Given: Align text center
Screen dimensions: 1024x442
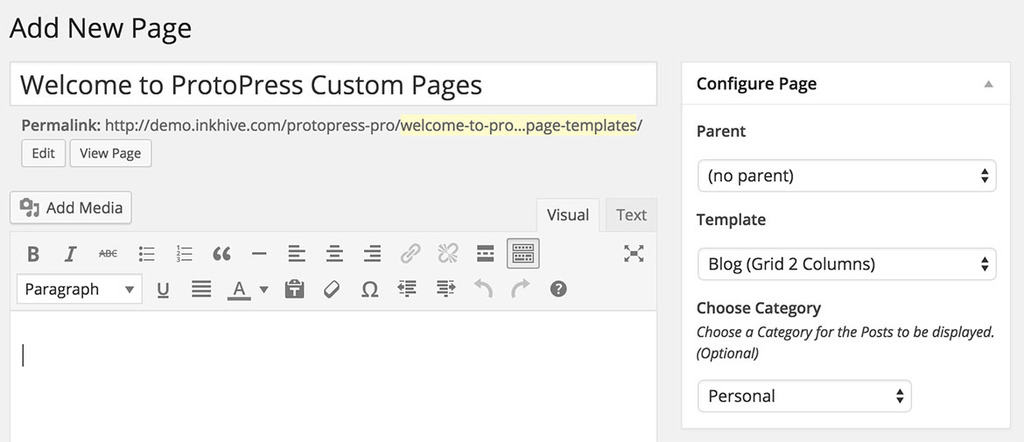Looking at the screenshot, I should tap(334, 253).
